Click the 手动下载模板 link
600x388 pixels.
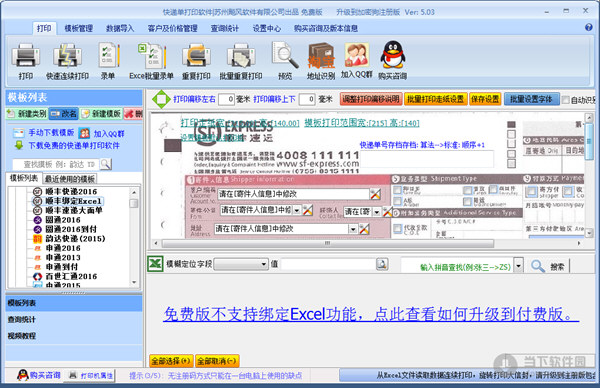tap(51, 133)
